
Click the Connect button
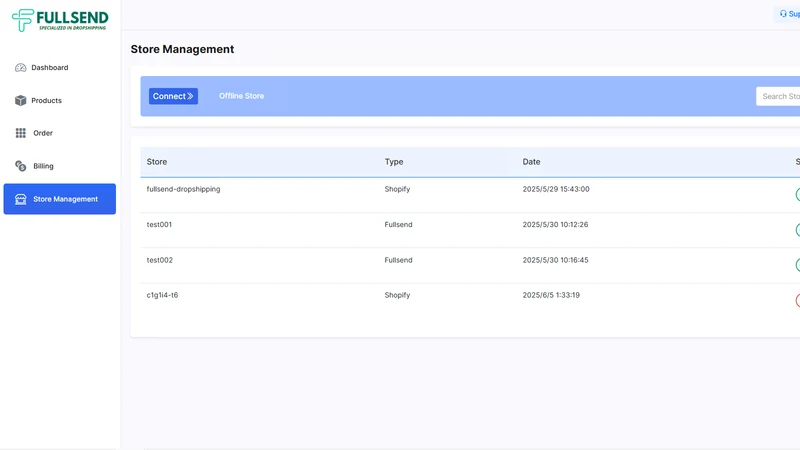click(x=173, y=96)
